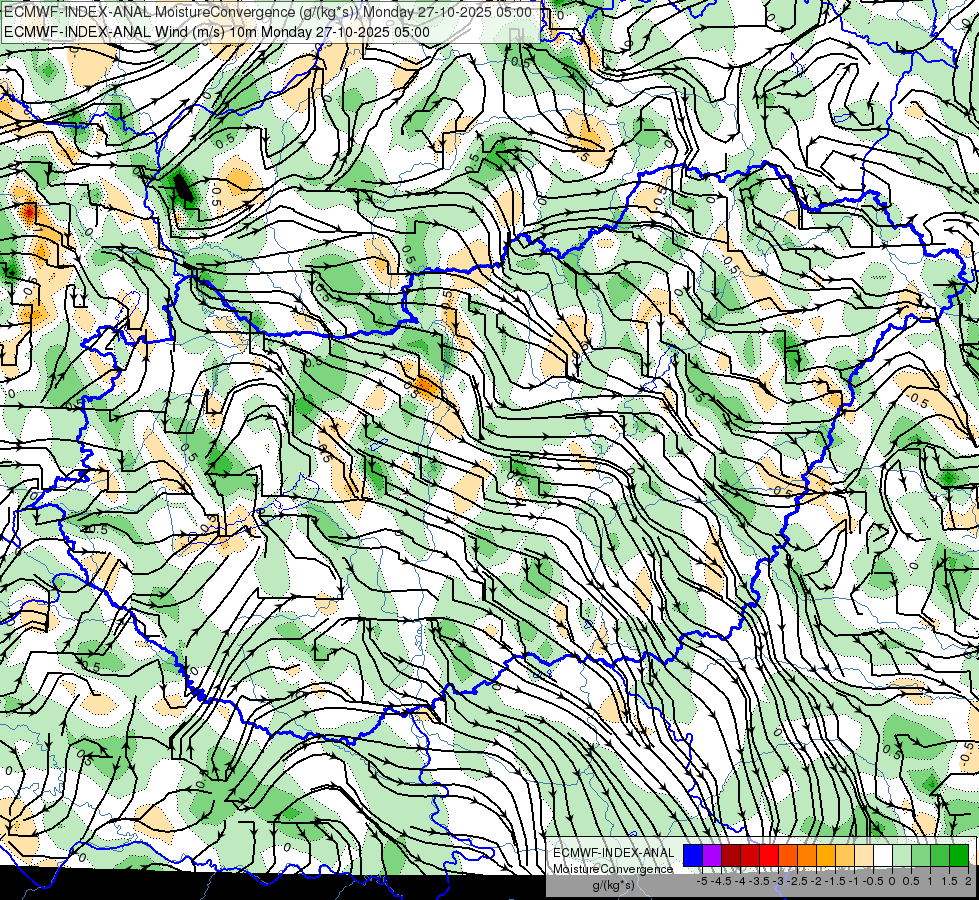Click the 1 tick label in the legend scale
The image size is (979, 900).
(x=930, y=881)
